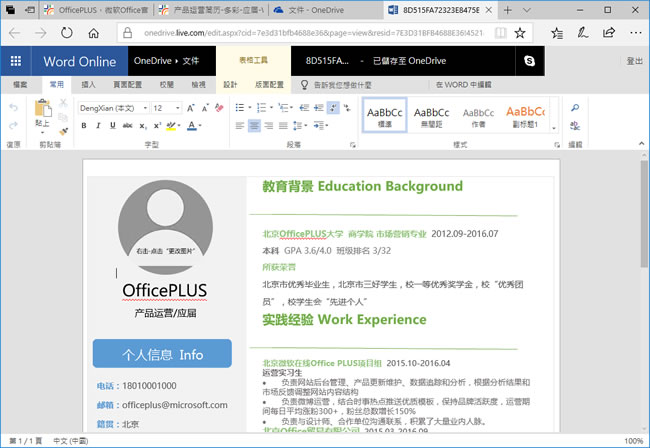Copy the selection to clipboard

pos(63,117)
